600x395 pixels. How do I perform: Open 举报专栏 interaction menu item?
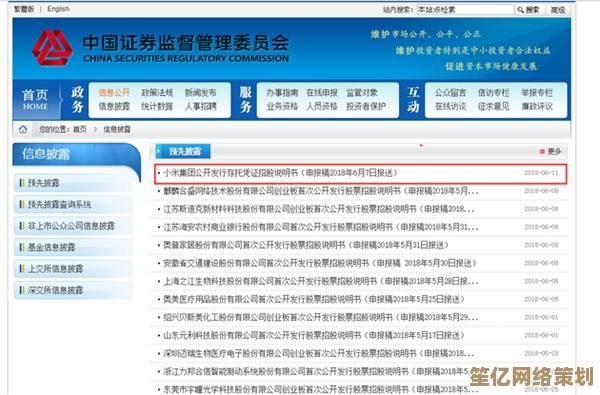tap(537, 93)
